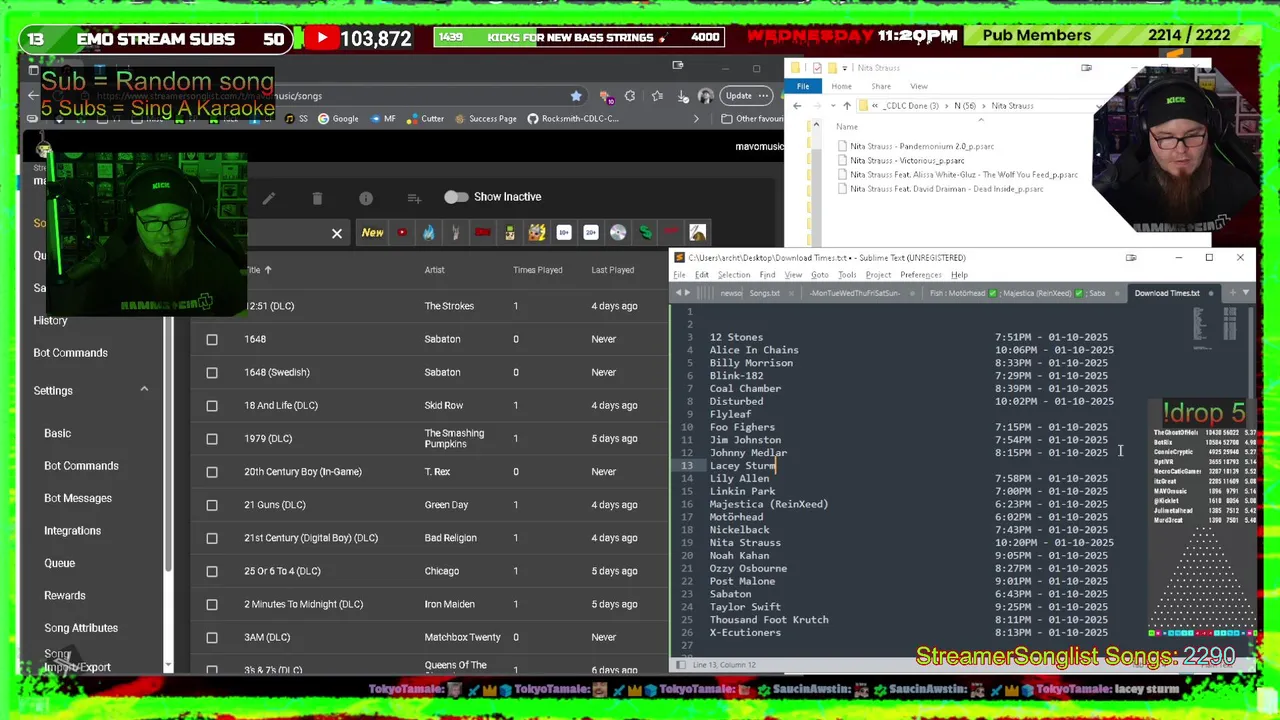The width and height of the screenshot is (1280, 720).
Task: Select the green dollar attribute filter icon
Action: [x=645, y=233]
